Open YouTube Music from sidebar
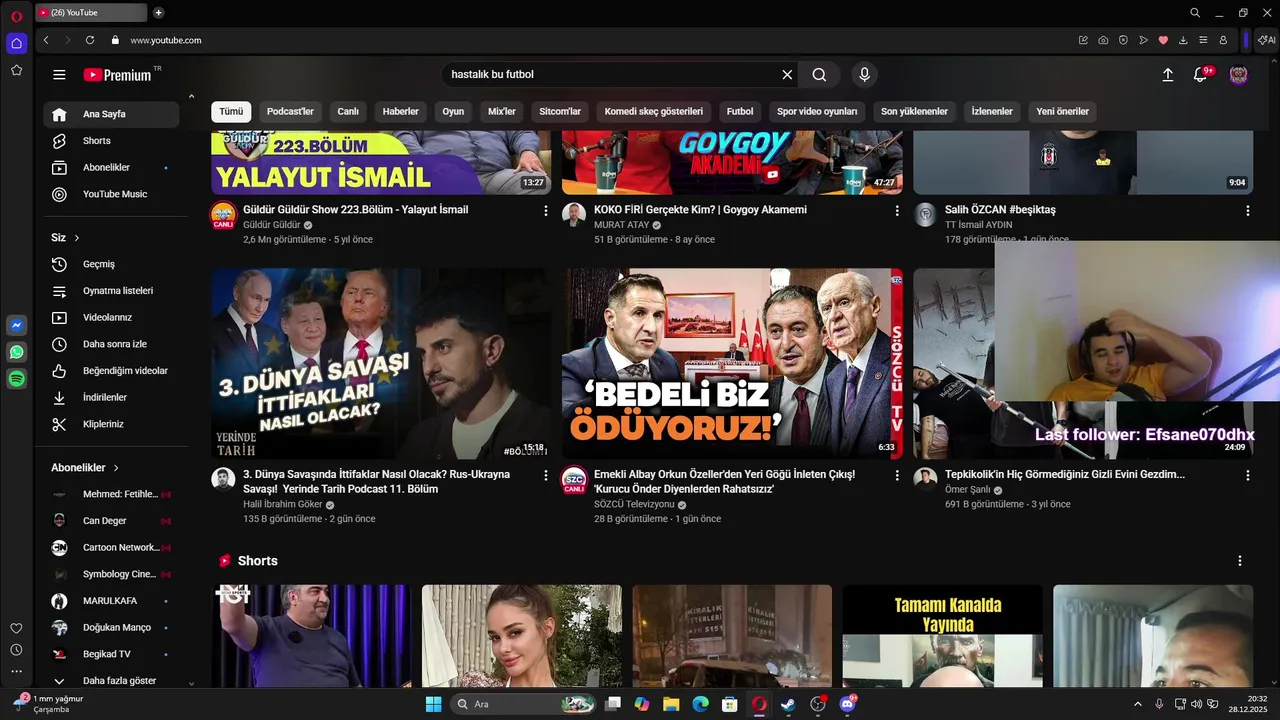The width and height of the screenshot is (1280, 720). click(111, 194)
